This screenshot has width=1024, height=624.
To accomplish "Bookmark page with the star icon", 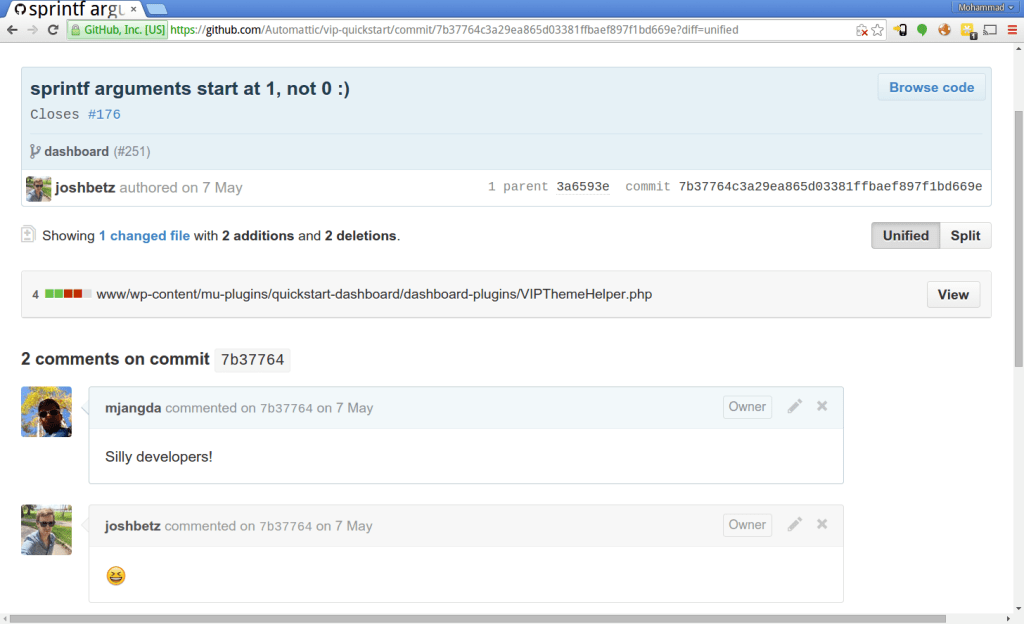I will (x=878, y=30).
